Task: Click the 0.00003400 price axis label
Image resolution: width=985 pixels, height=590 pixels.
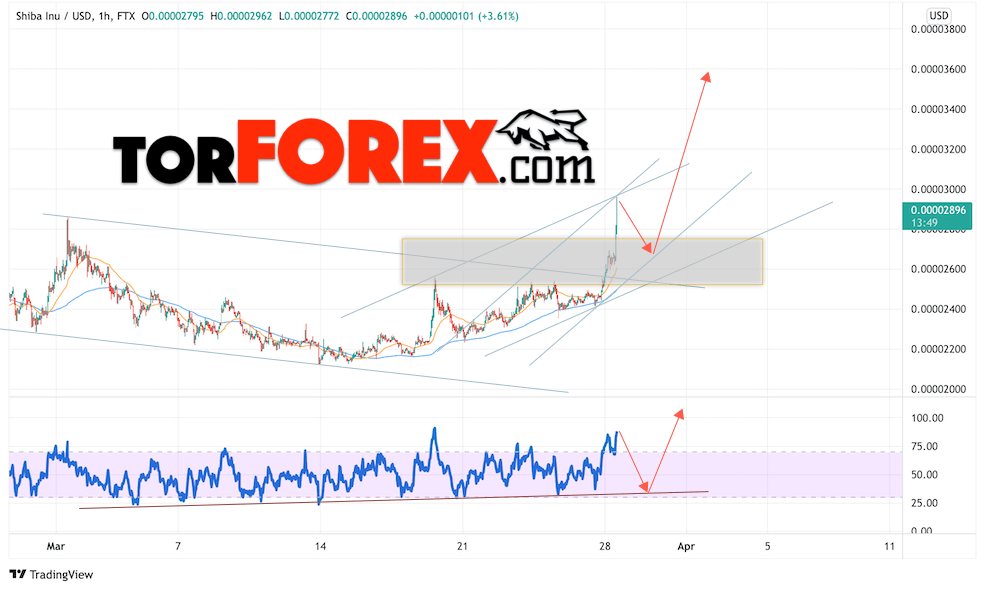Action: [x=938, y=109]
